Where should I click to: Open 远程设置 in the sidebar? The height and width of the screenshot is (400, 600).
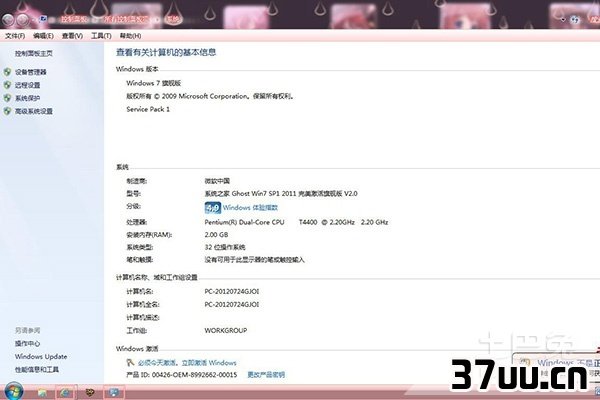pyautogui.click(x=28, y=85)
